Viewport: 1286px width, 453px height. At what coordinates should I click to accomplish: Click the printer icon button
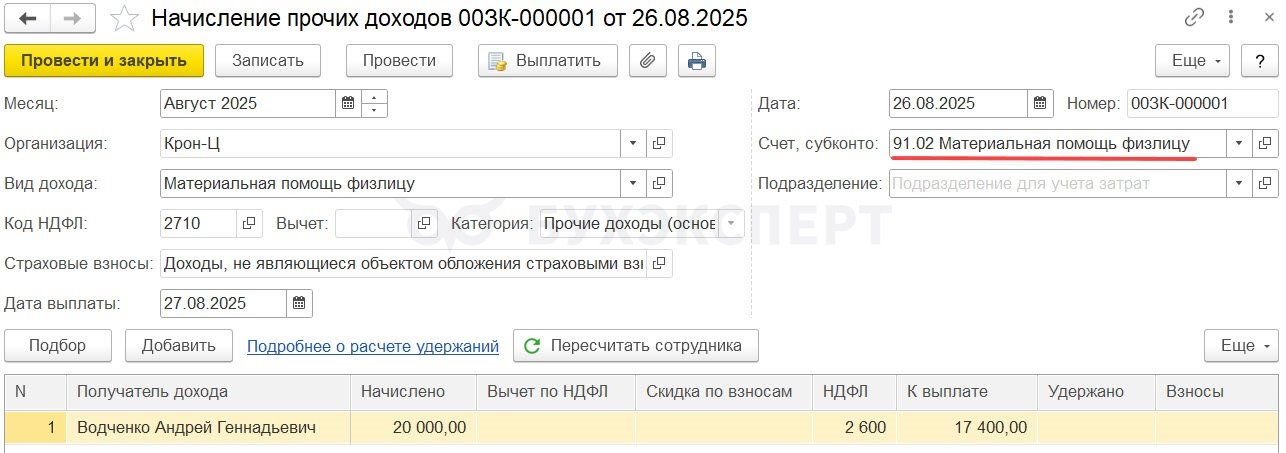[x=697, y=60]
